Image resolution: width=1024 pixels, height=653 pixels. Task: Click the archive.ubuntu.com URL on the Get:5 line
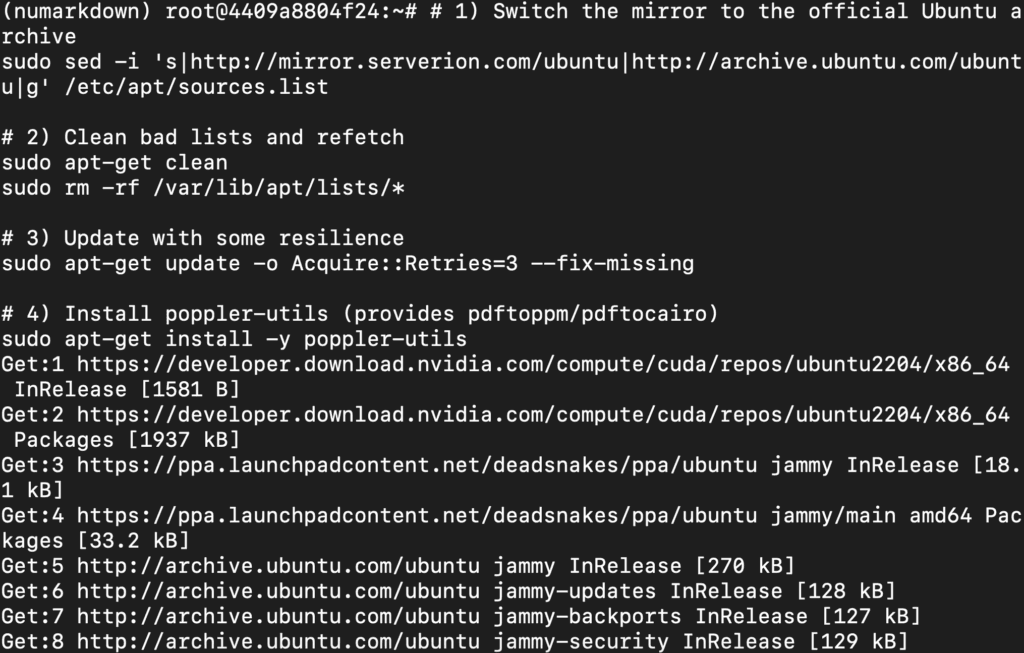coord(278,565)
